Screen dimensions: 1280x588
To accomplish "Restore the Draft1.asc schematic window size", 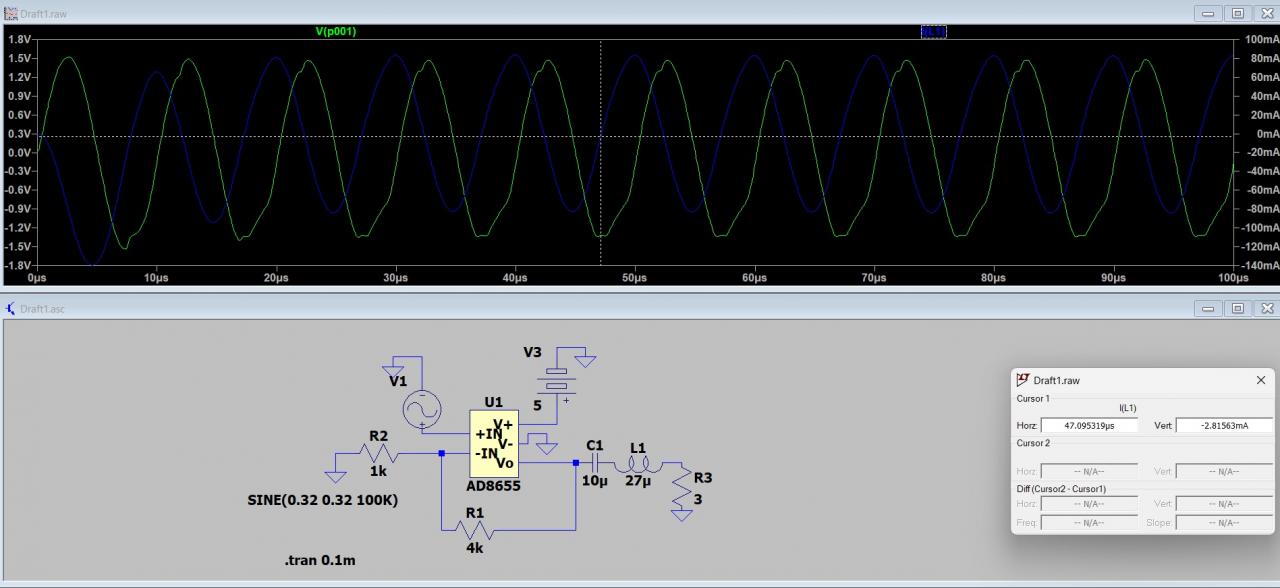I will pyautogui.click(x=1238, y=308).
